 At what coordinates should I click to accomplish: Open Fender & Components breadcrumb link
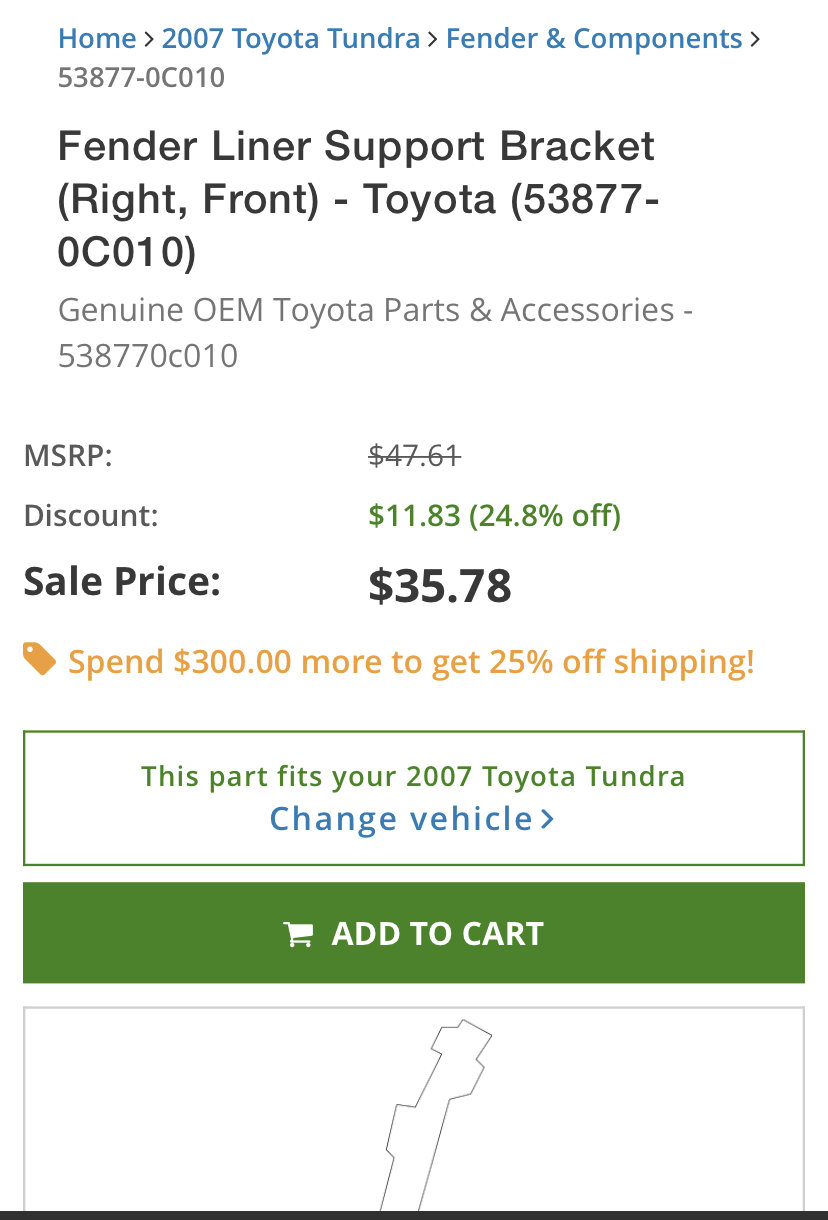point(594,39)
